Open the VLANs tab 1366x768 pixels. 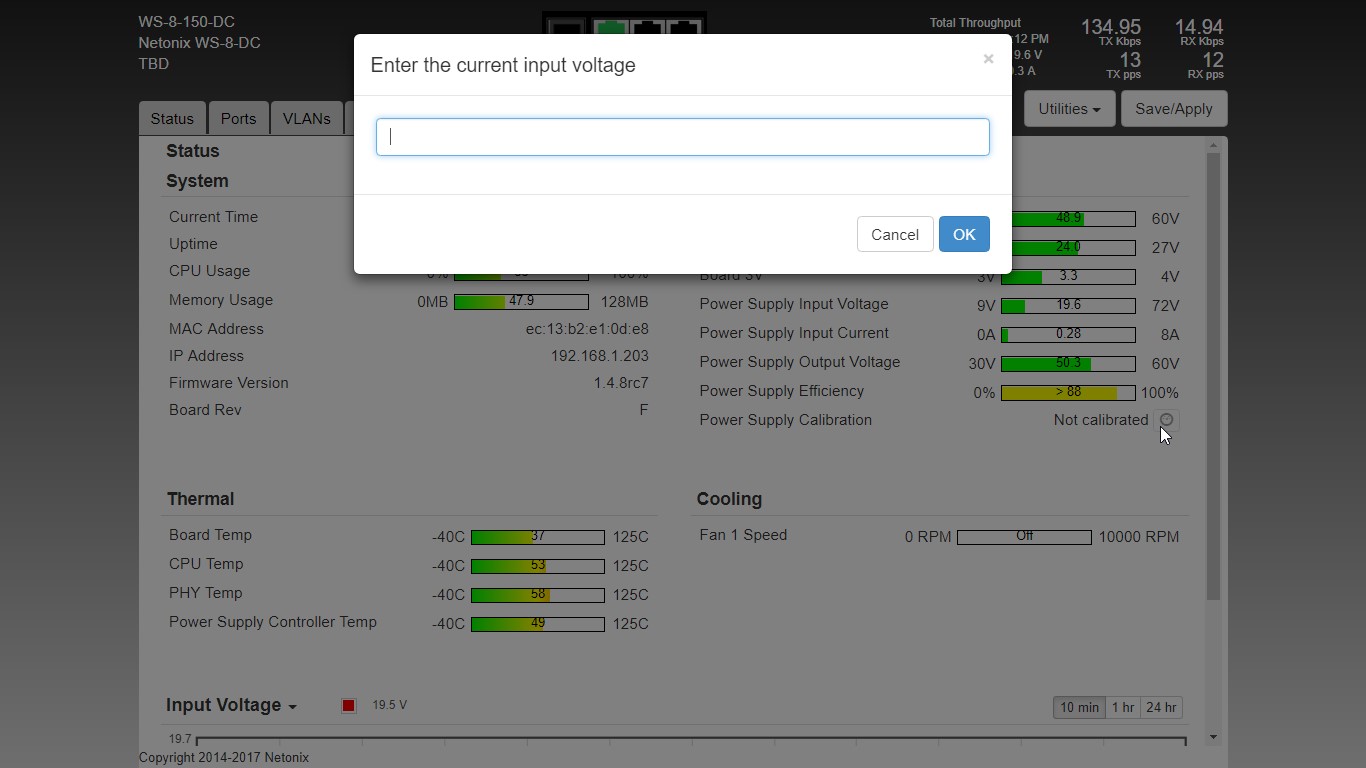pos(306,118)
